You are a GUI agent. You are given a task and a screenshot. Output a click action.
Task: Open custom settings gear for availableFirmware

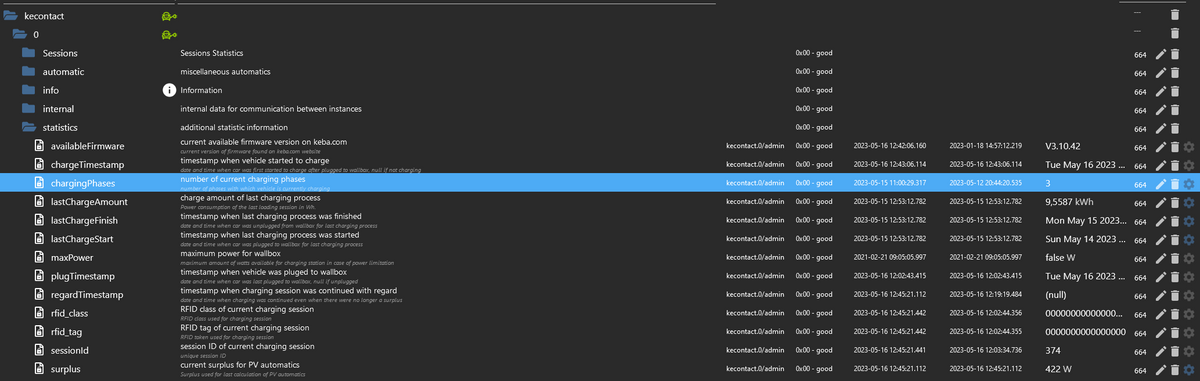(x=1188, y=147)
